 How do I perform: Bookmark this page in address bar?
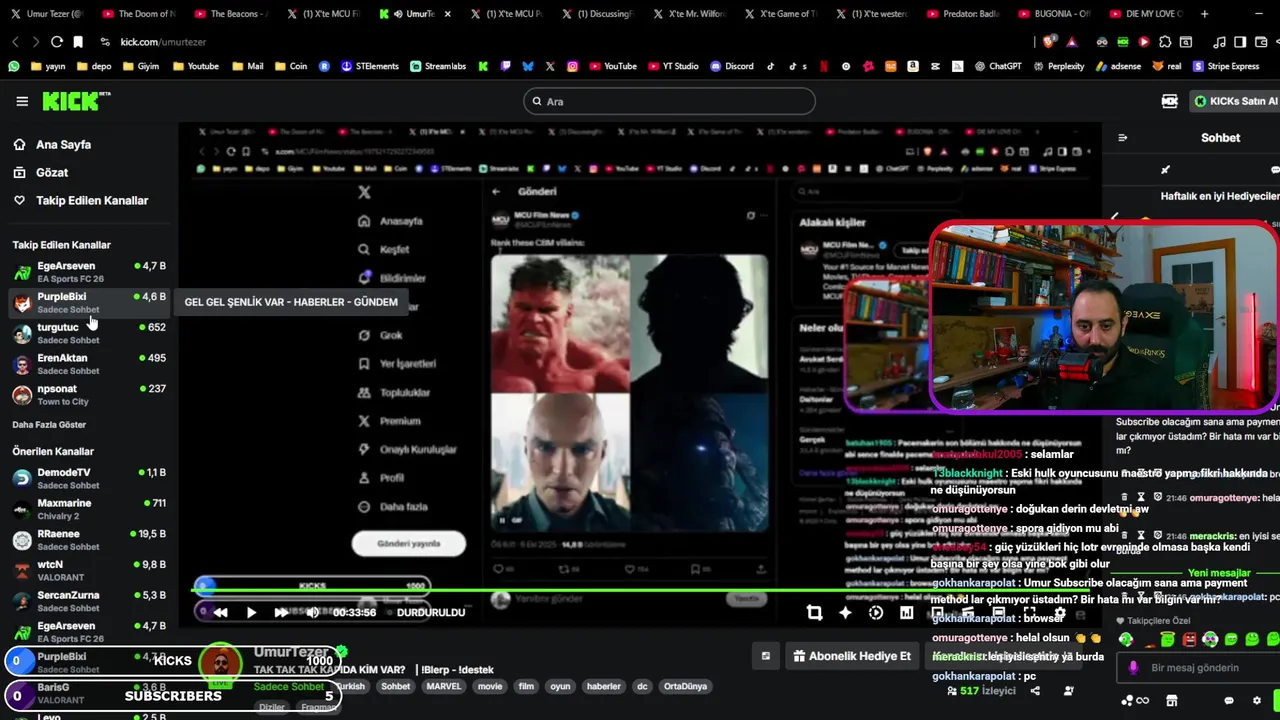tap(78, 42)
